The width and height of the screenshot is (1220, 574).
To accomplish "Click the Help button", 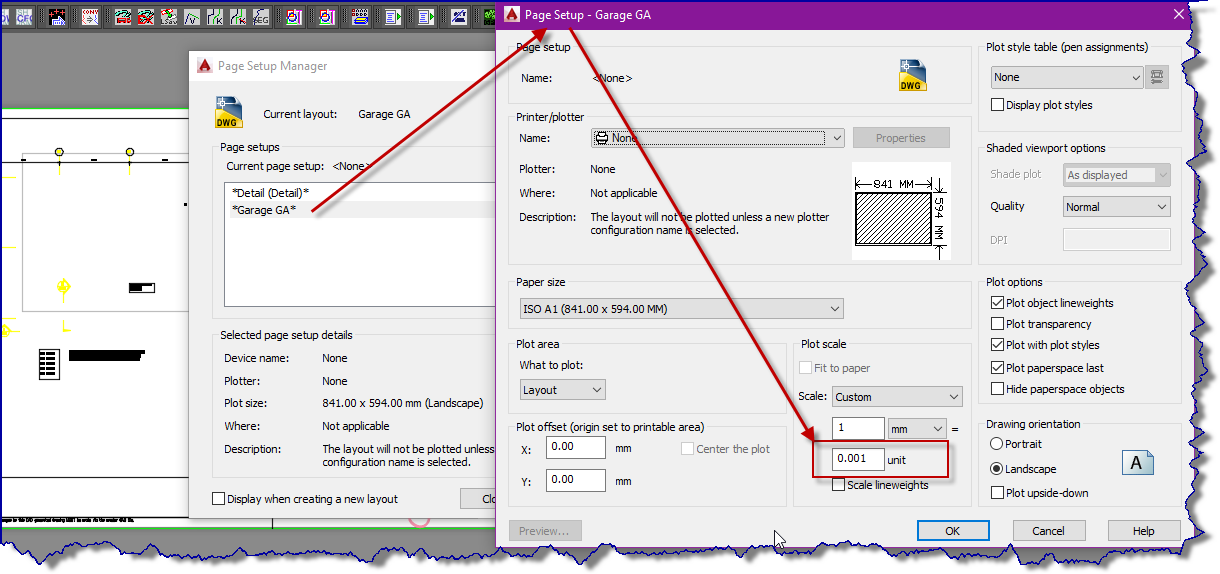I will (x=1144, y=531).
